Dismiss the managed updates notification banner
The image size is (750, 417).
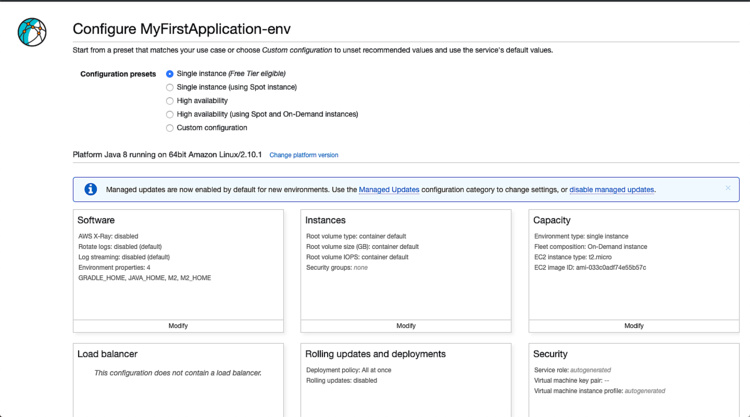pos(728,188)
